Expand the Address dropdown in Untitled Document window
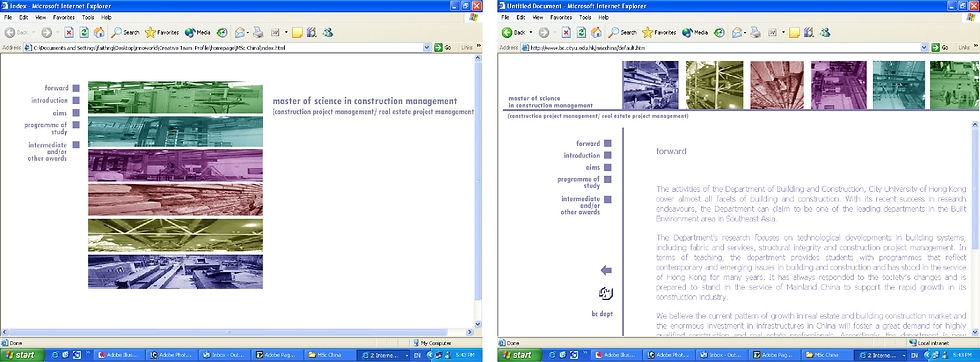Image resolution: width=980 pixels, height=362 pixels. [924, 48]
